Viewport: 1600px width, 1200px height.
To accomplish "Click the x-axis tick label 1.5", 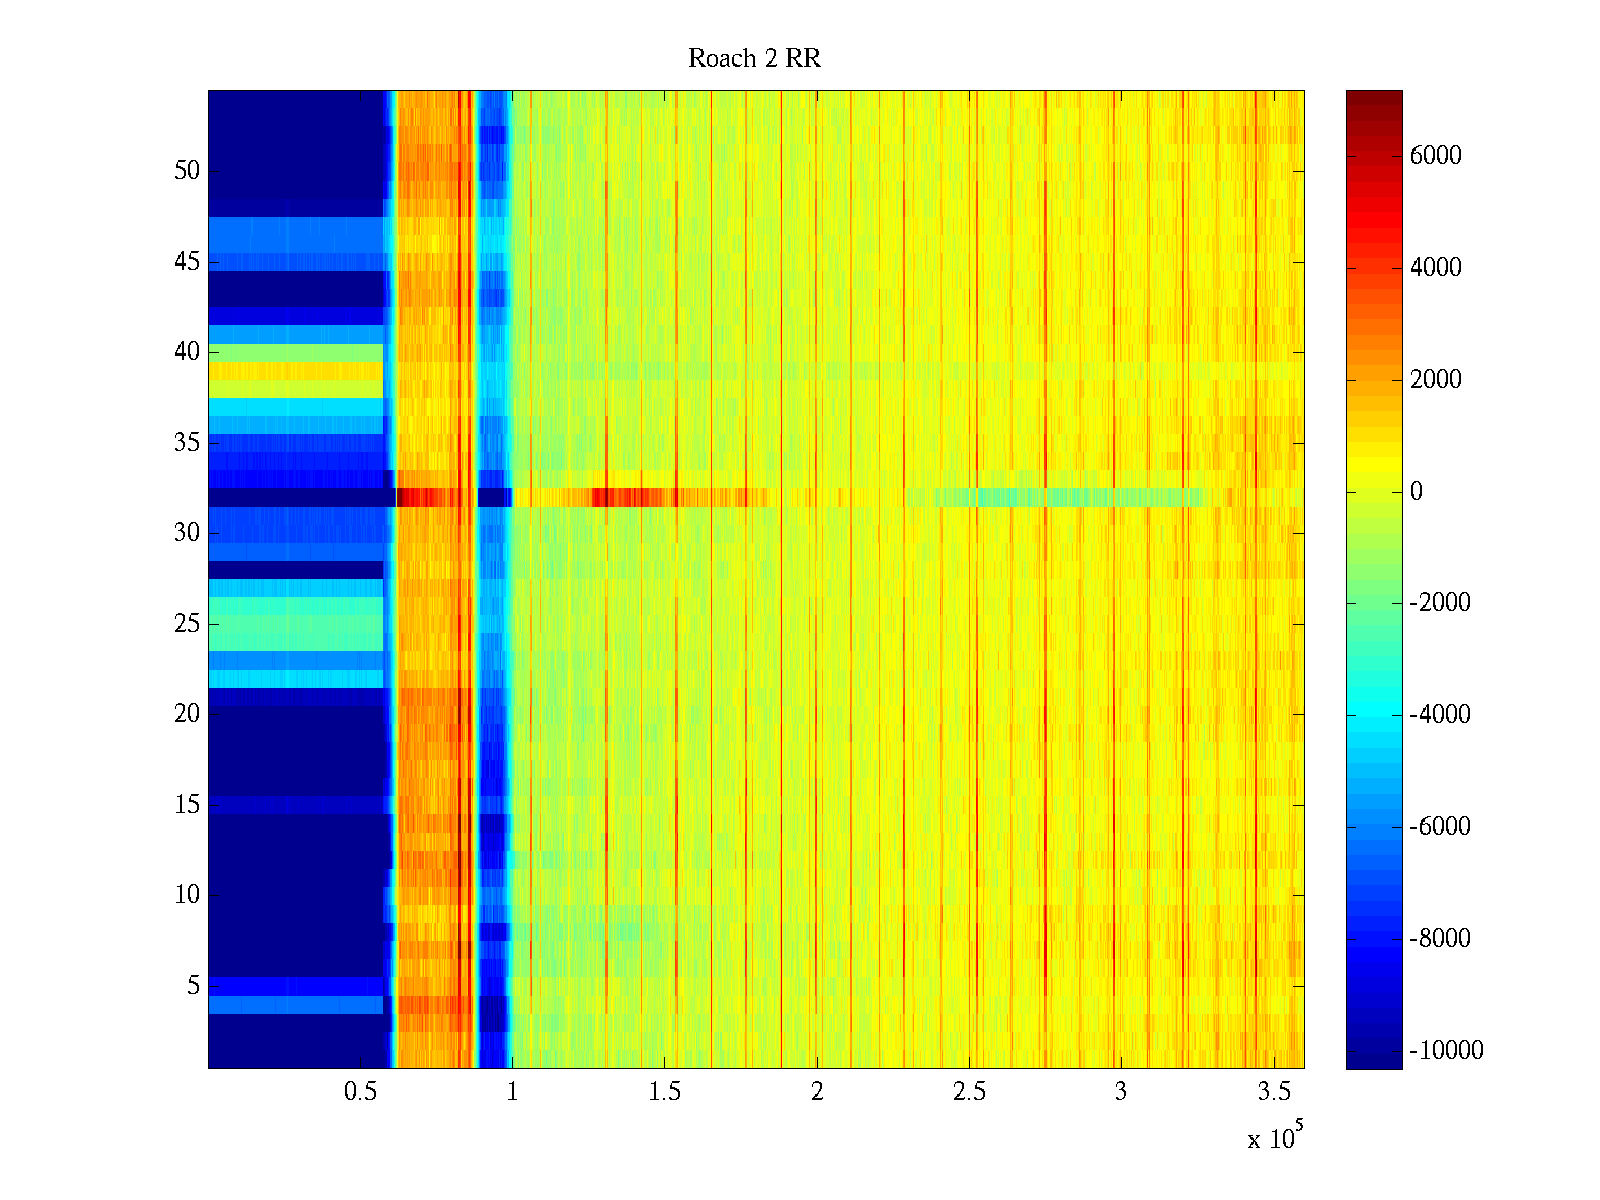I will pos(664,1092).
